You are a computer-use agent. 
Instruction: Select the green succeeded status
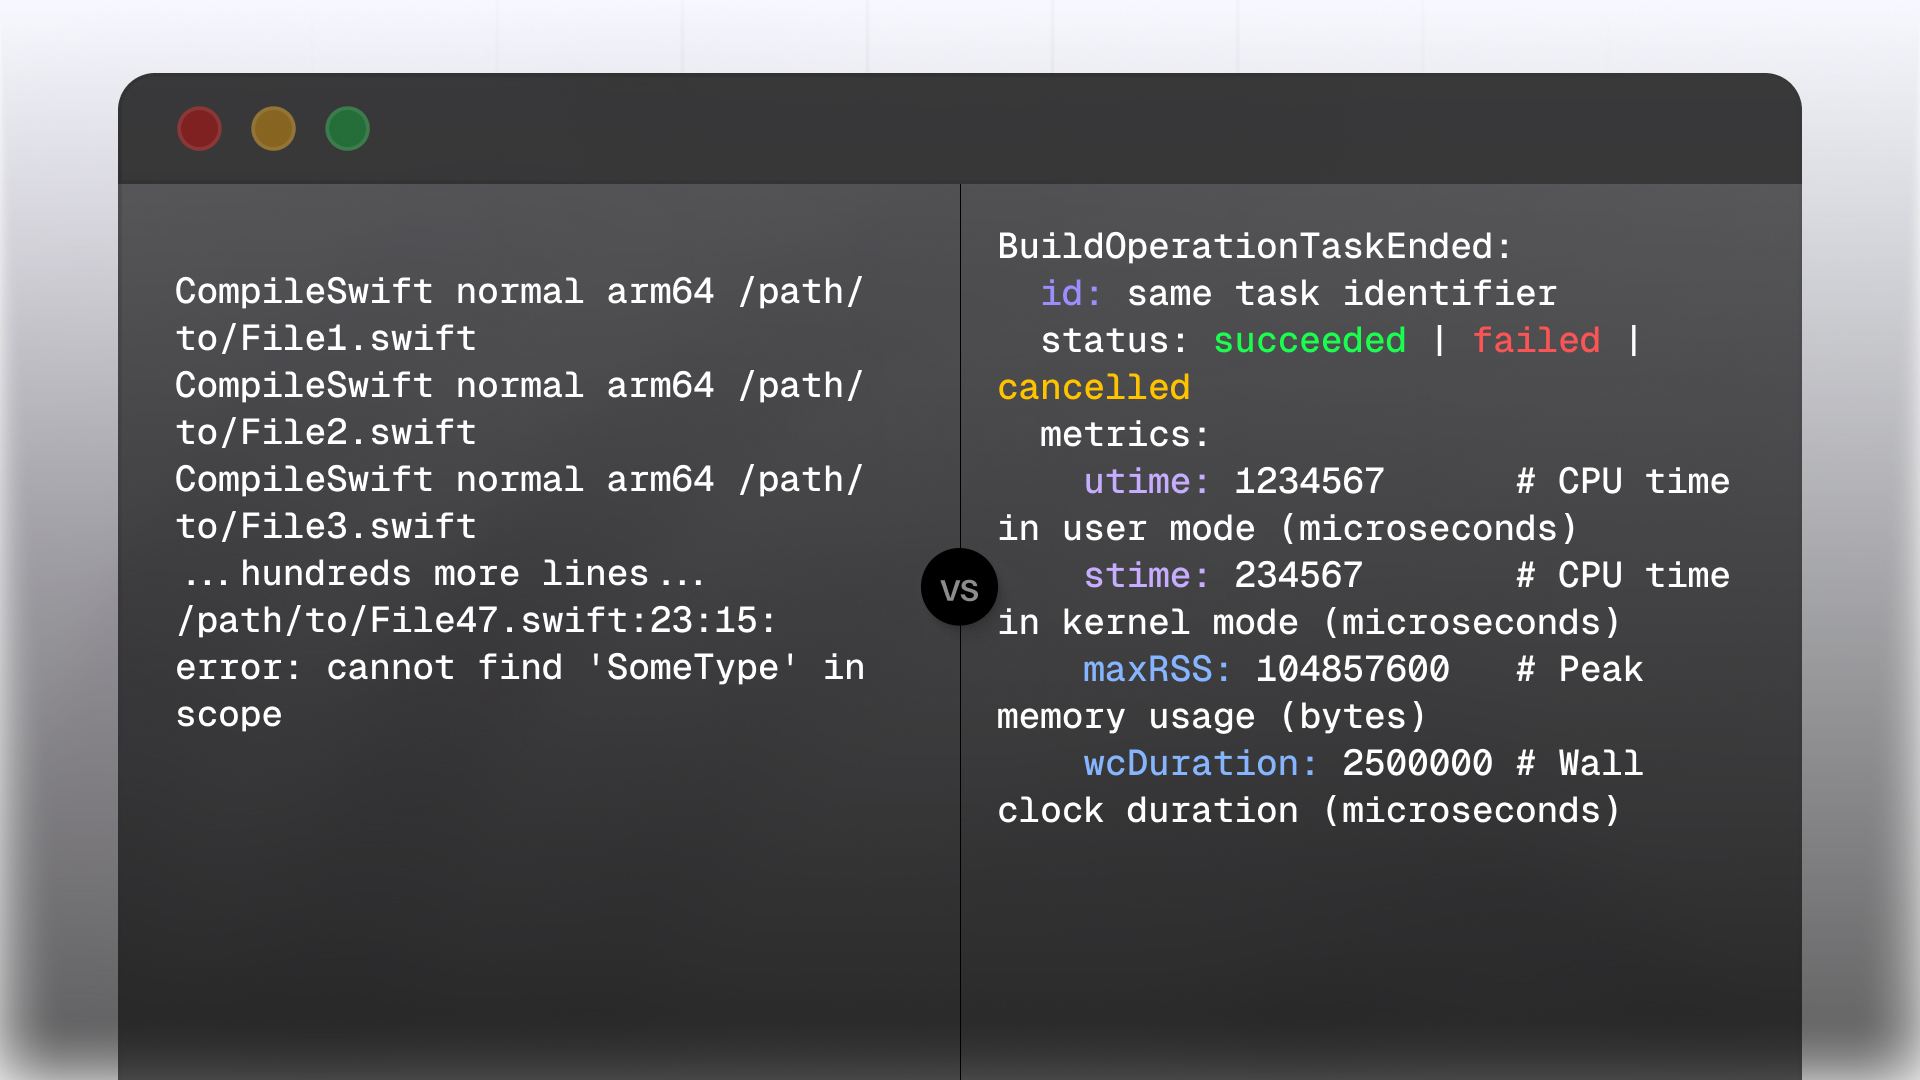point(1309,341)
